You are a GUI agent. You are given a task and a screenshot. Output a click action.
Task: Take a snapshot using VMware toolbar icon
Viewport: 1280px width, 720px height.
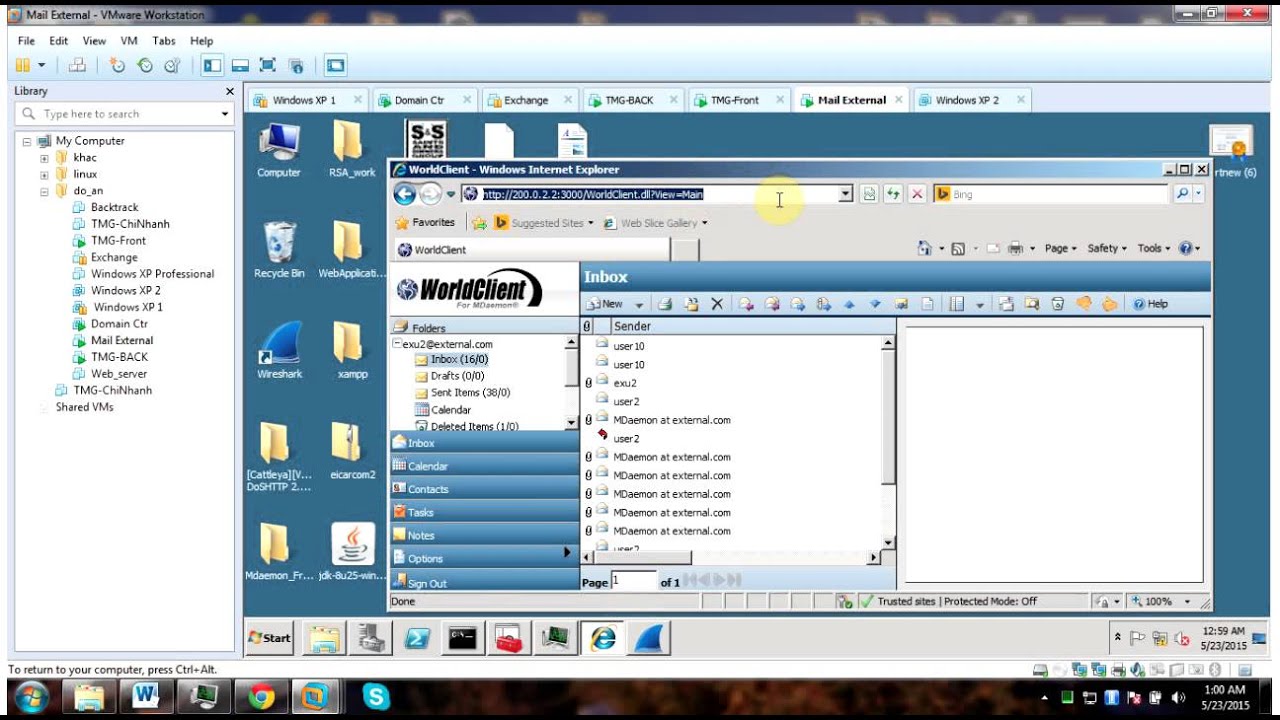click(x=117, y=66)
